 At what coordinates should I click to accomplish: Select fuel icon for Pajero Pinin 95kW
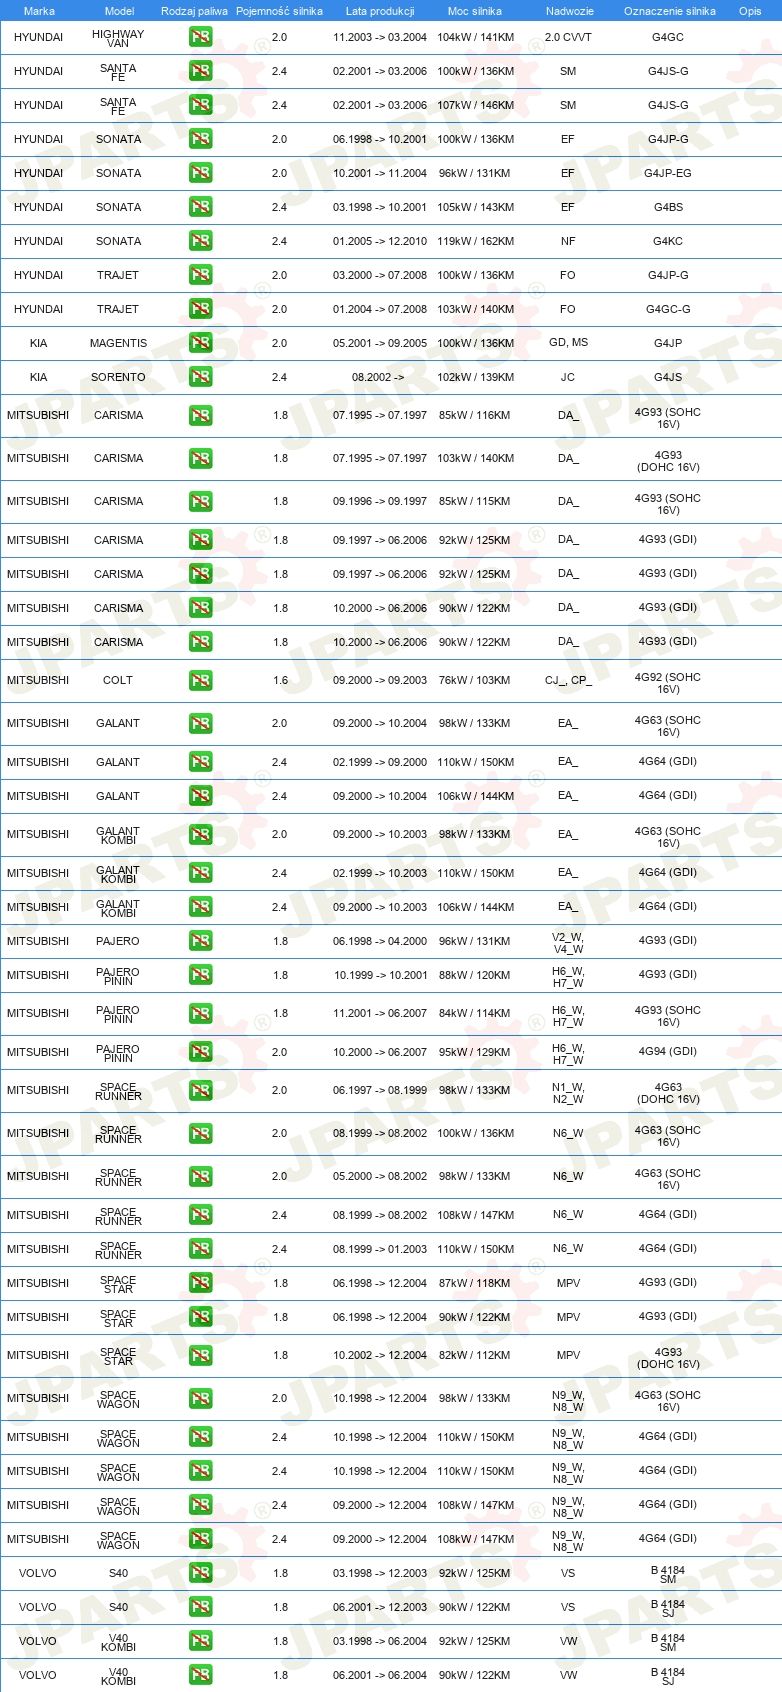click(200, 1052)
